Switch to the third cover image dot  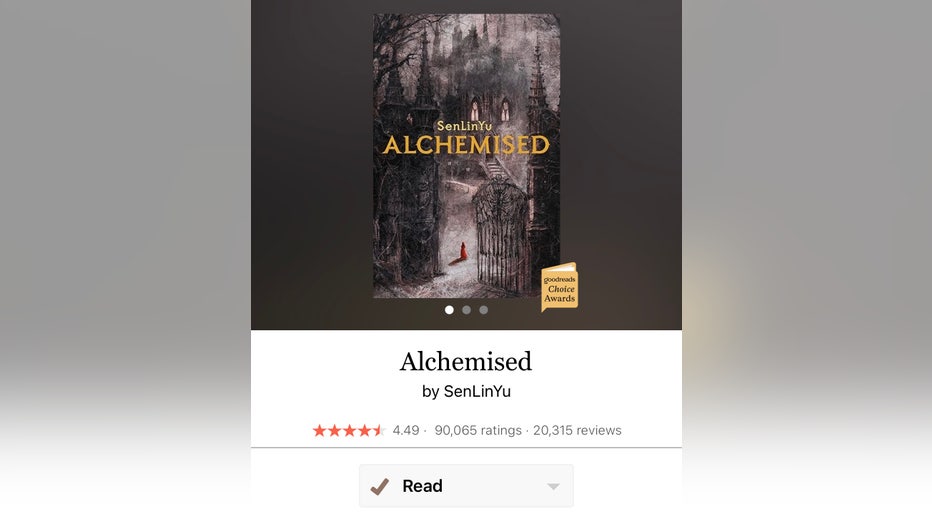click(x=484, y=310)
